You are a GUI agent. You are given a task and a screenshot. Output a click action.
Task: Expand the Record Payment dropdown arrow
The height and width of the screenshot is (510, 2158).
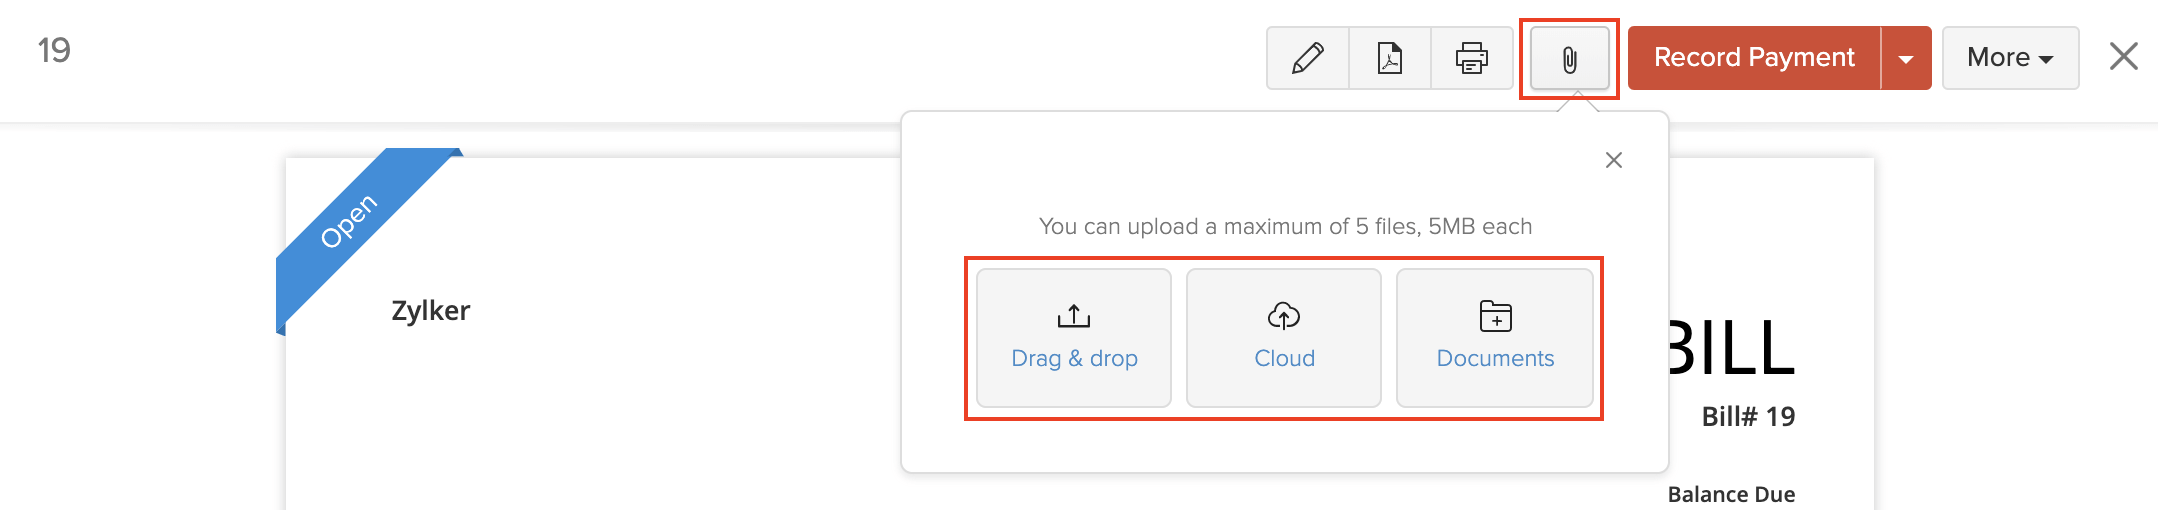[1906, 58]
